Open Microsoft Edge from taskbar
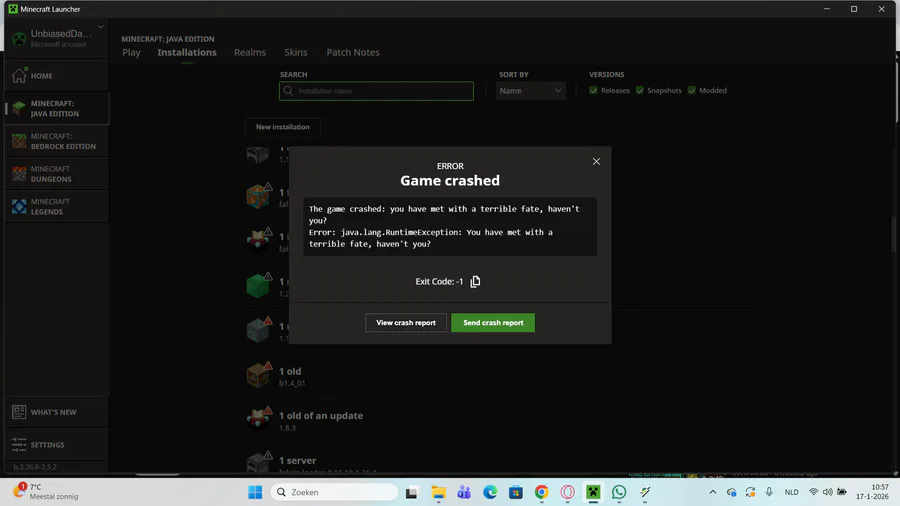The width and height of the screenshot is (900, 506). 490,492
